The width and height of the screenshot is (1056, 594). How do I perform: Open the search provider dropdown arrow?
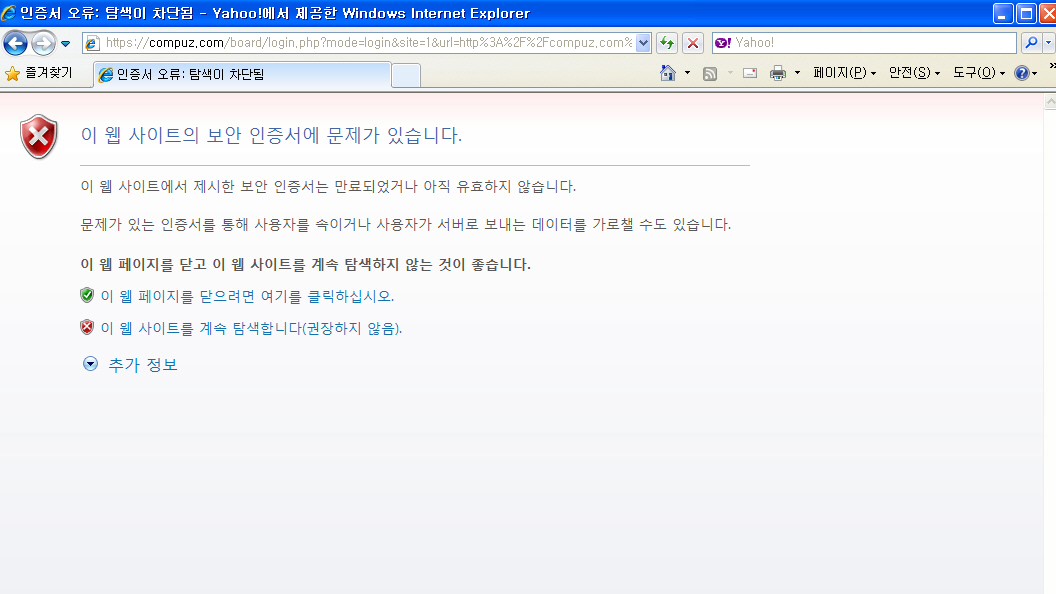click(x=1049, y=43)
